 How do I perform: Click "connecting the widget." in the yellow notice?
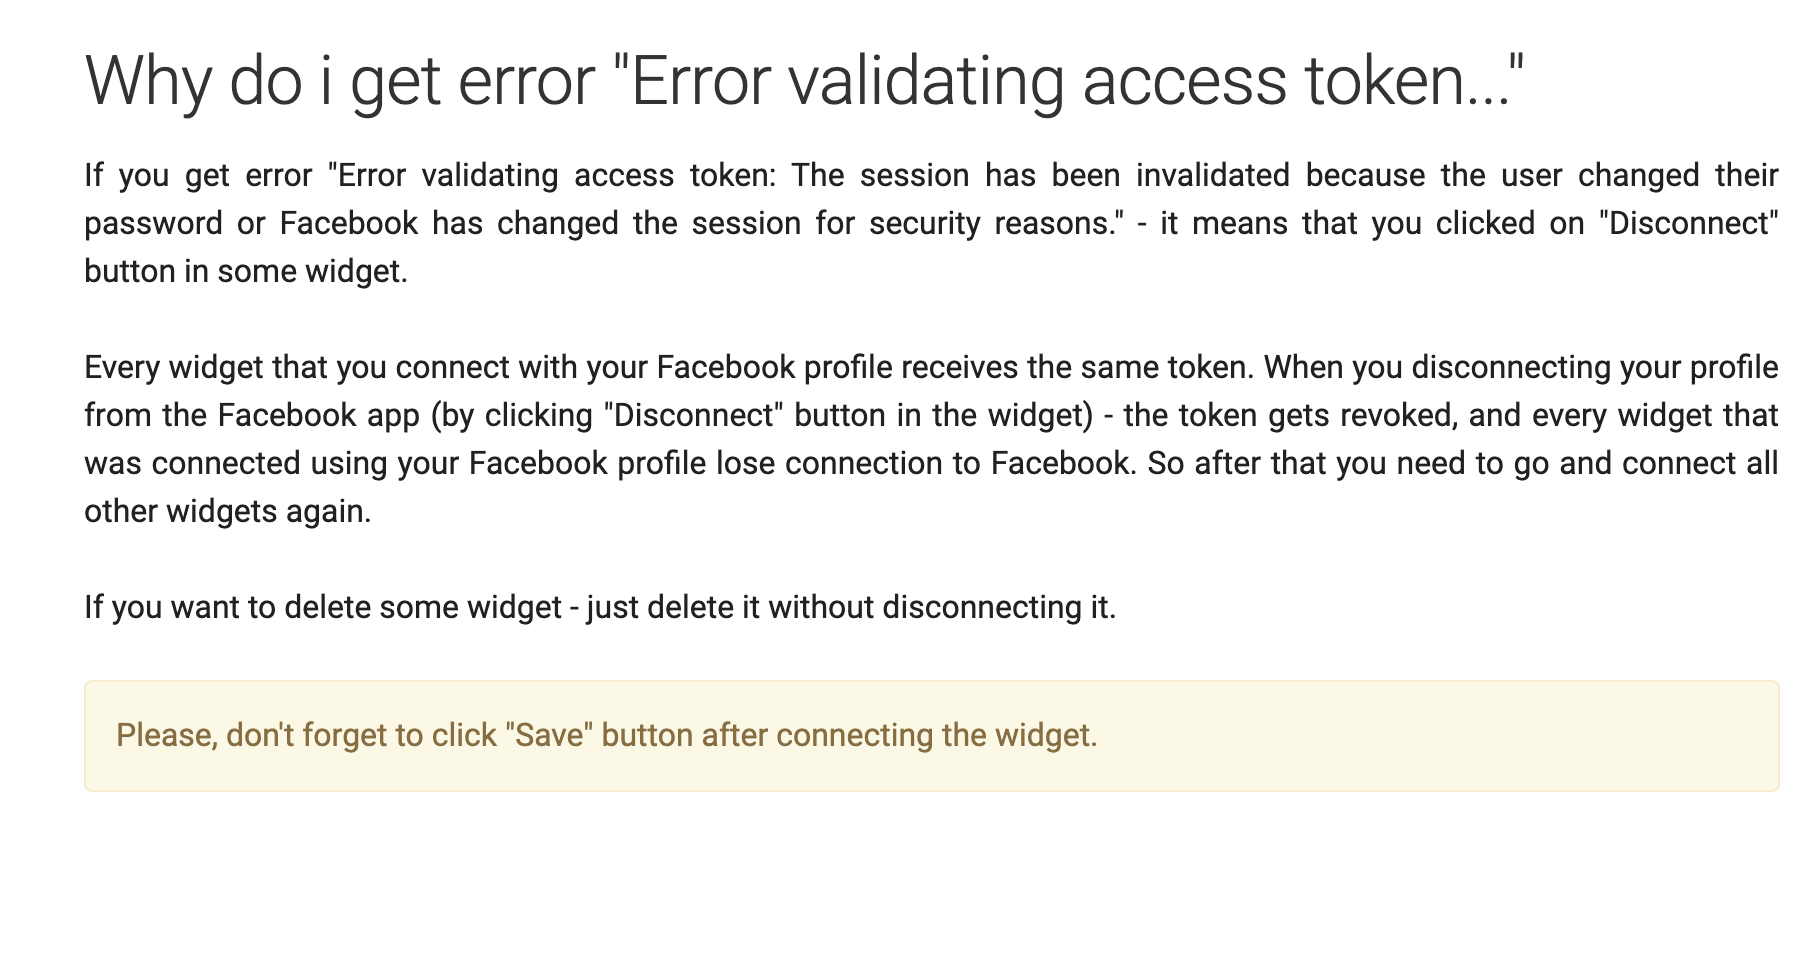point(936,736)
